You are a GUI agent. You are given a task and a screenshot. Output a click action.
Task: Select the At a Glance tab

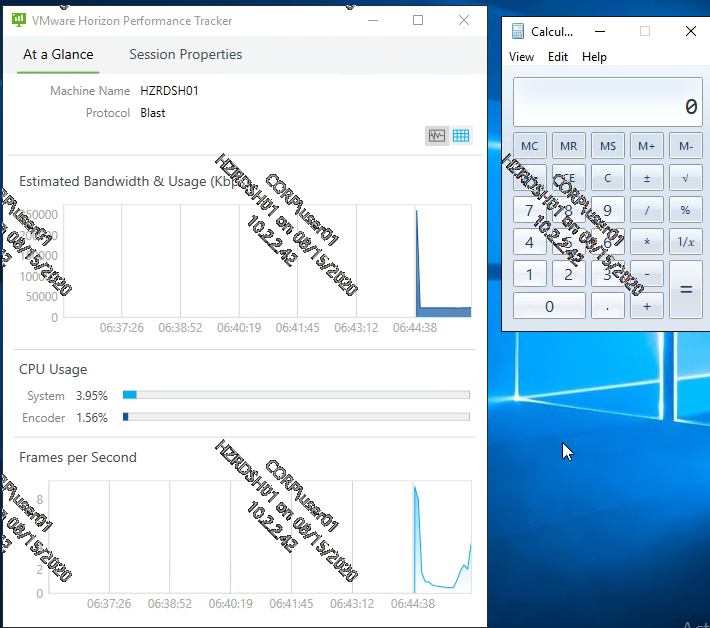tap(58, 54)
